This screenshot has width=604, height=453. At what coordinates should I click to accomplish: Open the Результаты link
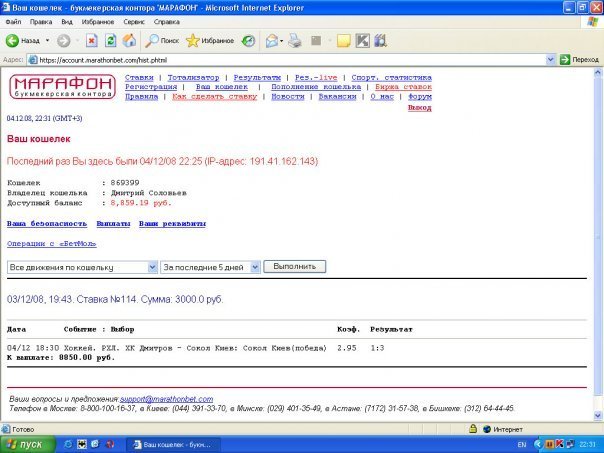pyautogui.click(x=257, y=77)
